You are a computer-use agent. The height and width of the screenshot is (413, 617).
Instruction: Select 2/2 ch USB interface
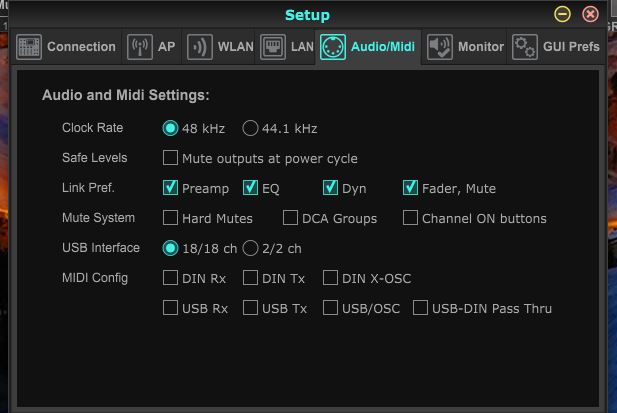point(250,248)
